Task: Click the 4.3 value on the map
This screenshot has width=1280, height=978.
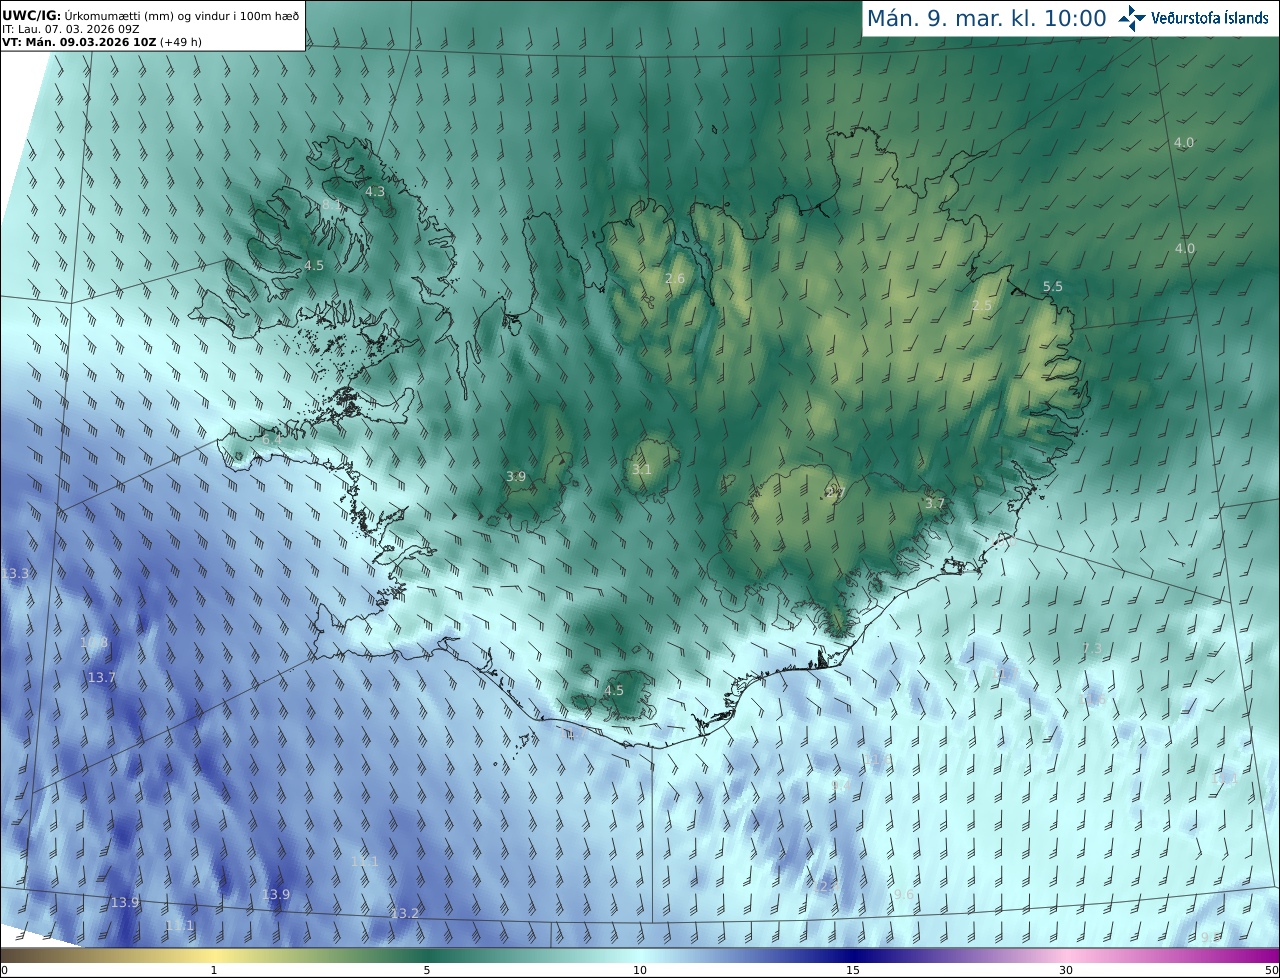Action: (x=375, y=191)
